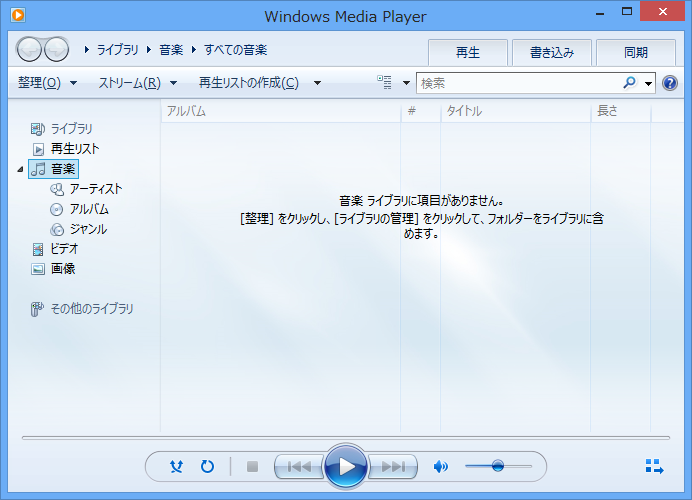Collapse the 音楽 tree node arrow
692x500 pixels.
(20, 169)
